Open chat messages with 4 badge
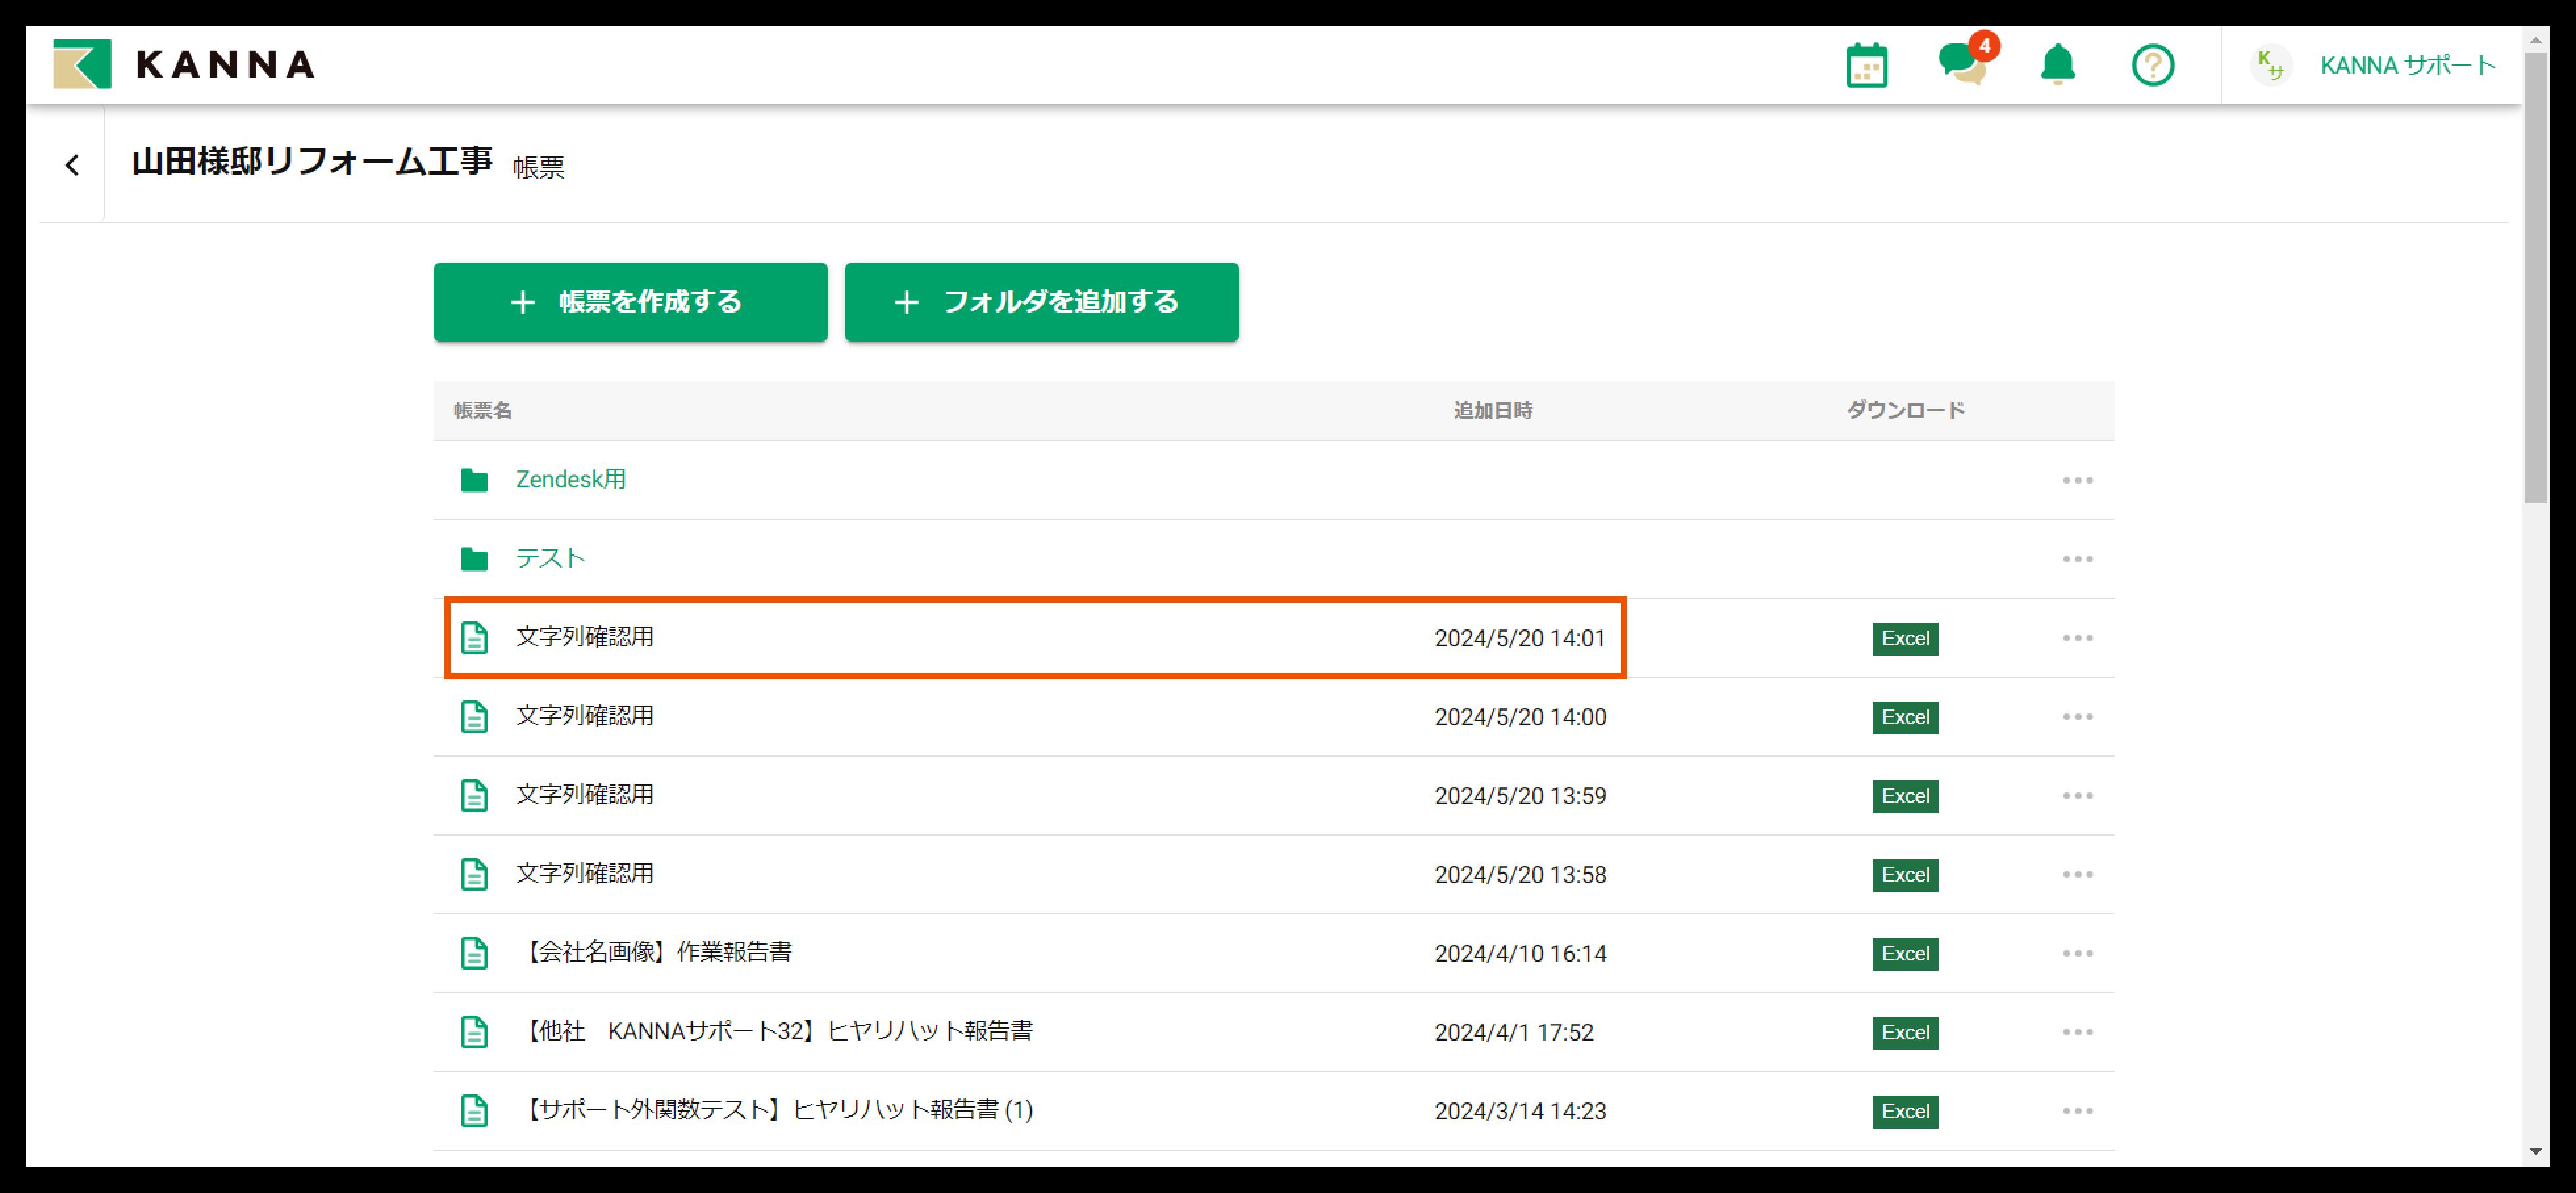This screenshot has width=2576, height=1193. coord(1961,65)
